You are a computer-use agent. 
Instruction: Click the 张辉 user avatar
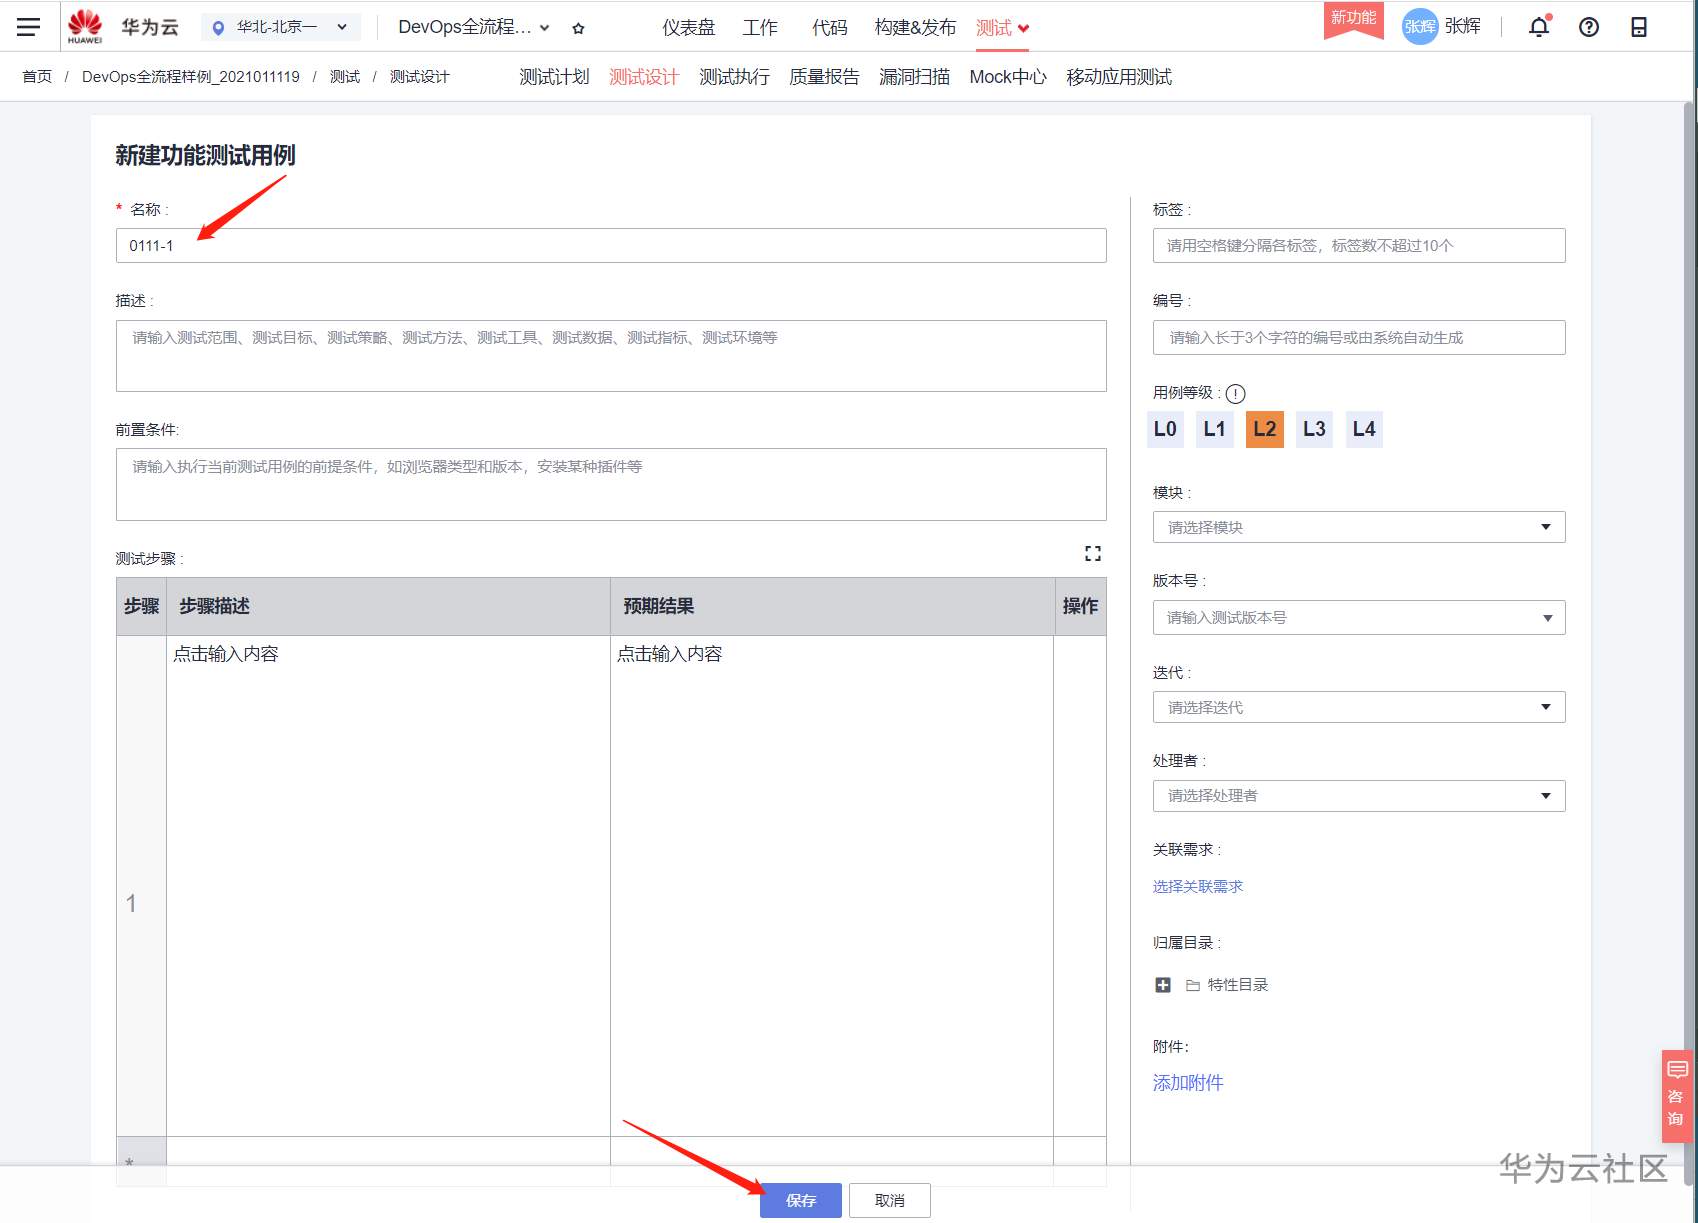coord(1420,27)
